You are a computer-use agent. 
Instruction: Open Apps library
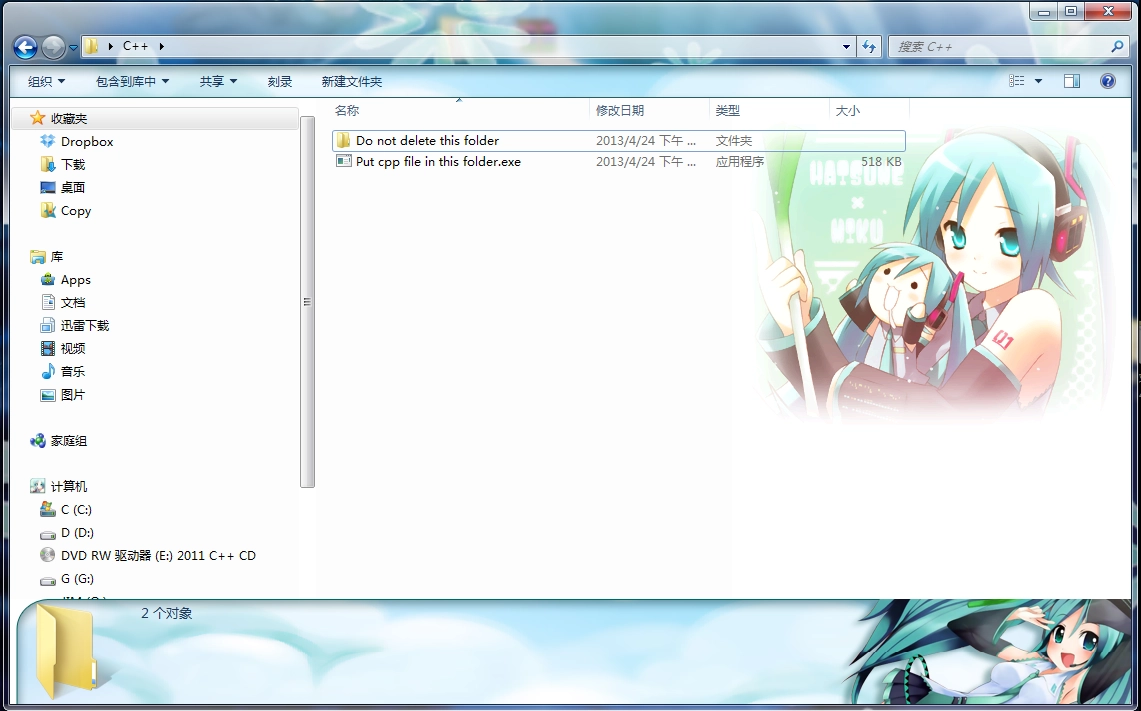click(x=76, y=279)
